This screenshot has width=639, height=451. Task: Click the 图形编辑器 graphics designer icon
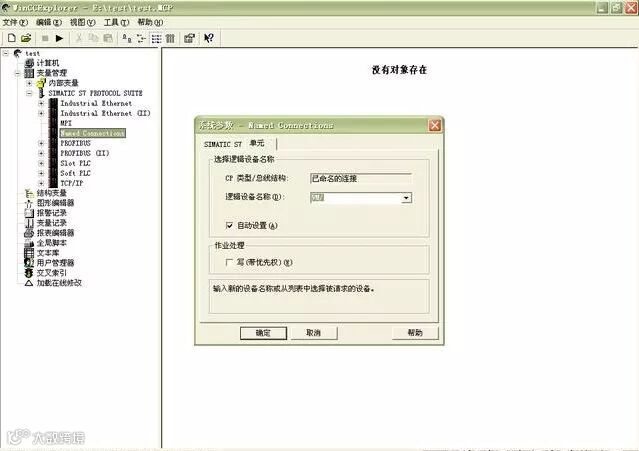(x=29, y=203)
